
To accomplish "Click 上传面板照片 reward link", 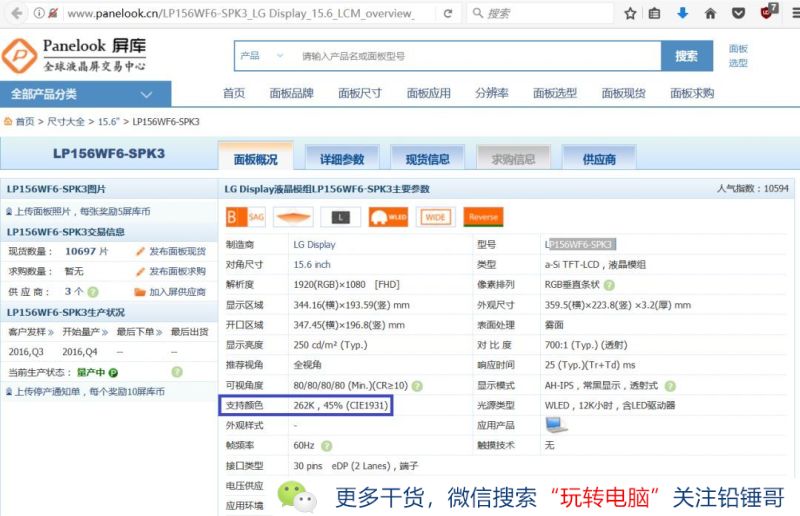I will [83, 211].
